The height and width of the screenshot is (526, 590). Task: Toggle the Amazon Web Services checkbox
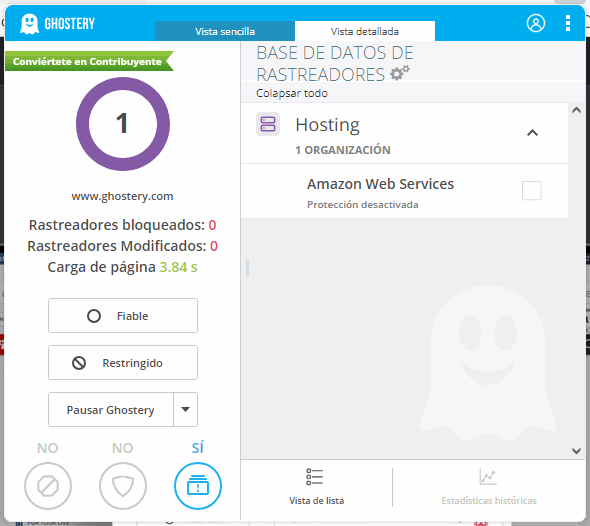pos(531,190)
